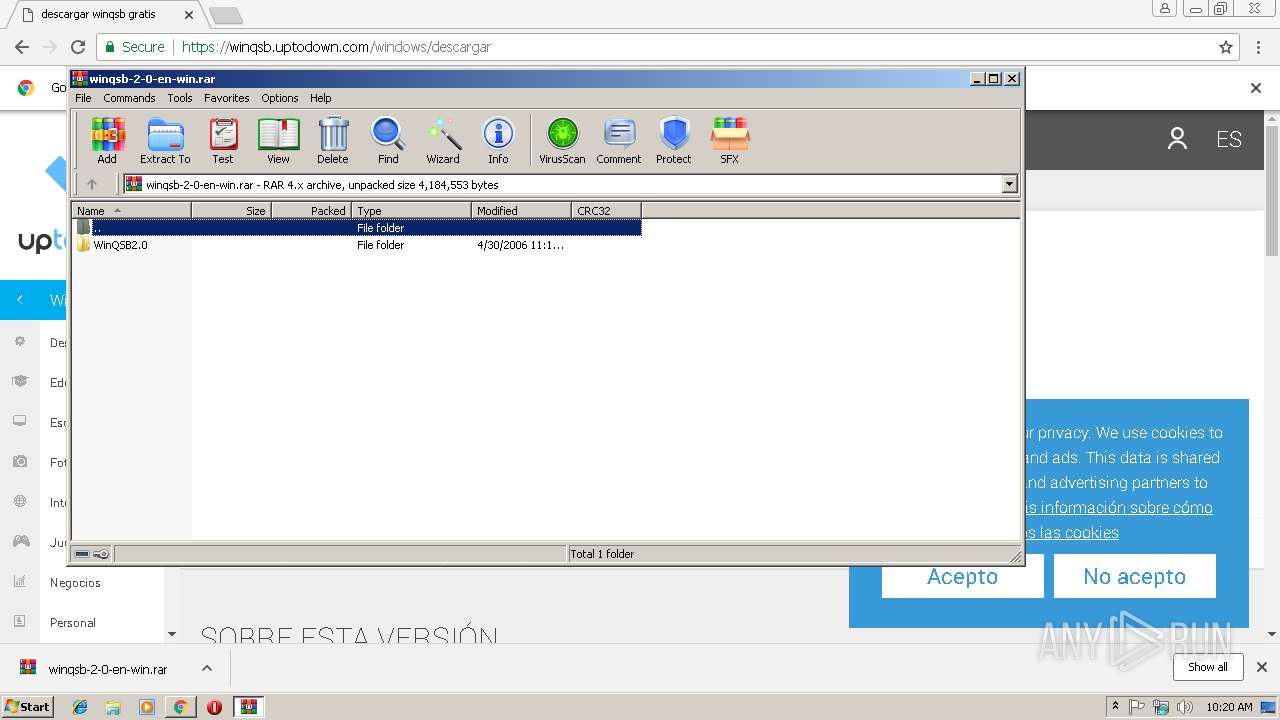The height and width of the screenshot is (720, 1280).
Task: Sort by CRC32 column header
Action: coord(606,211)
